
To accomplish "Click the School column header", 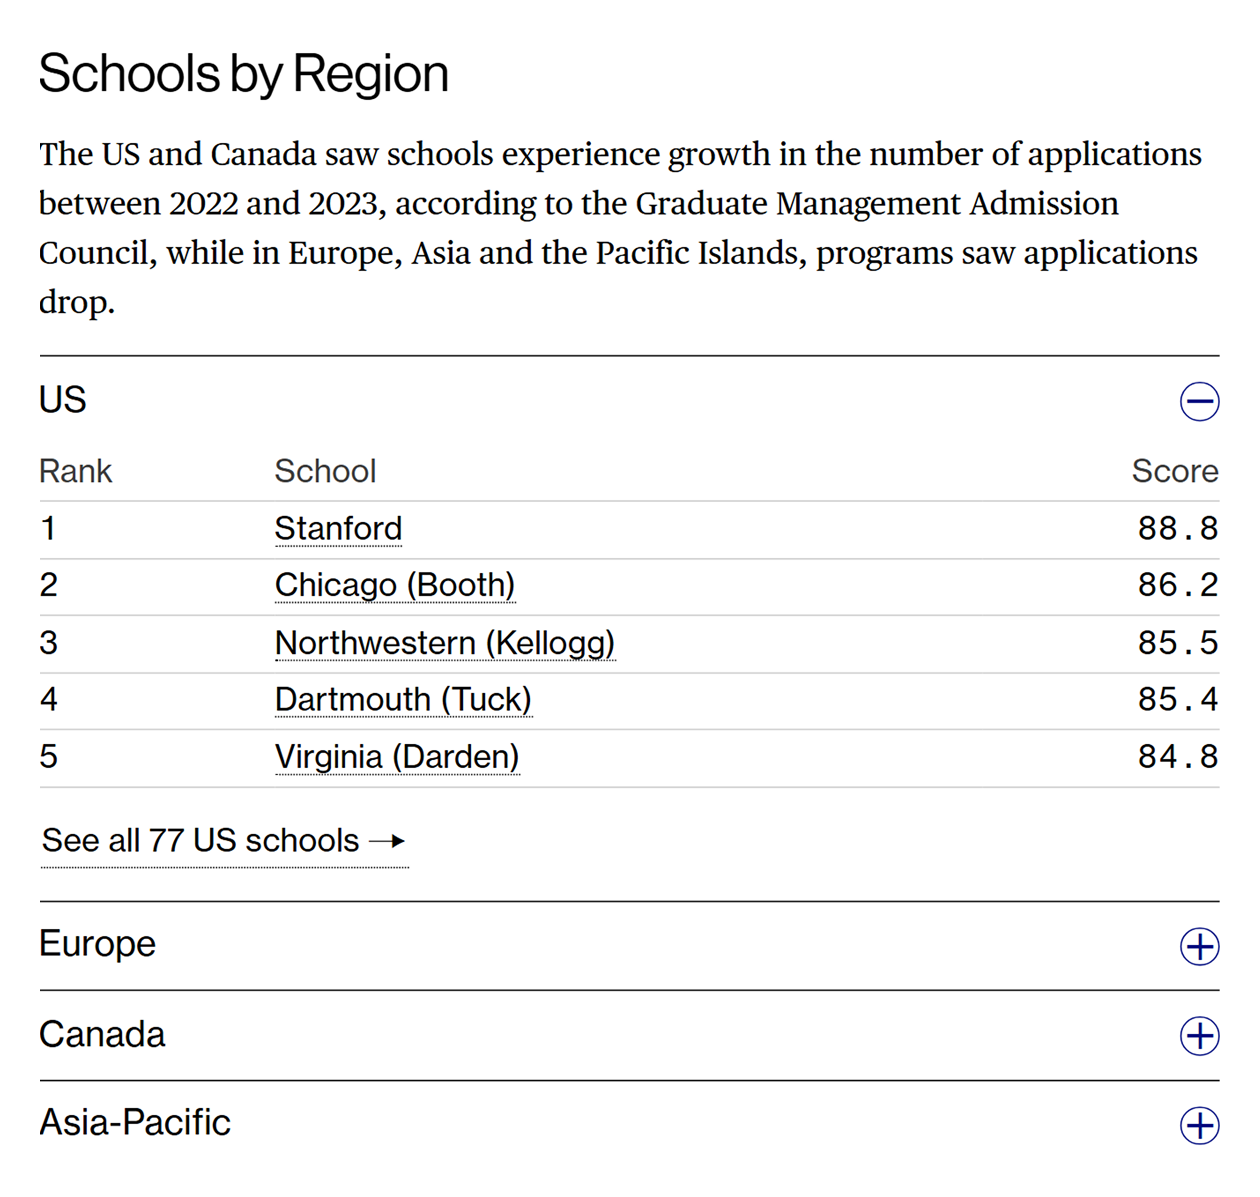I will coord(326,471).
